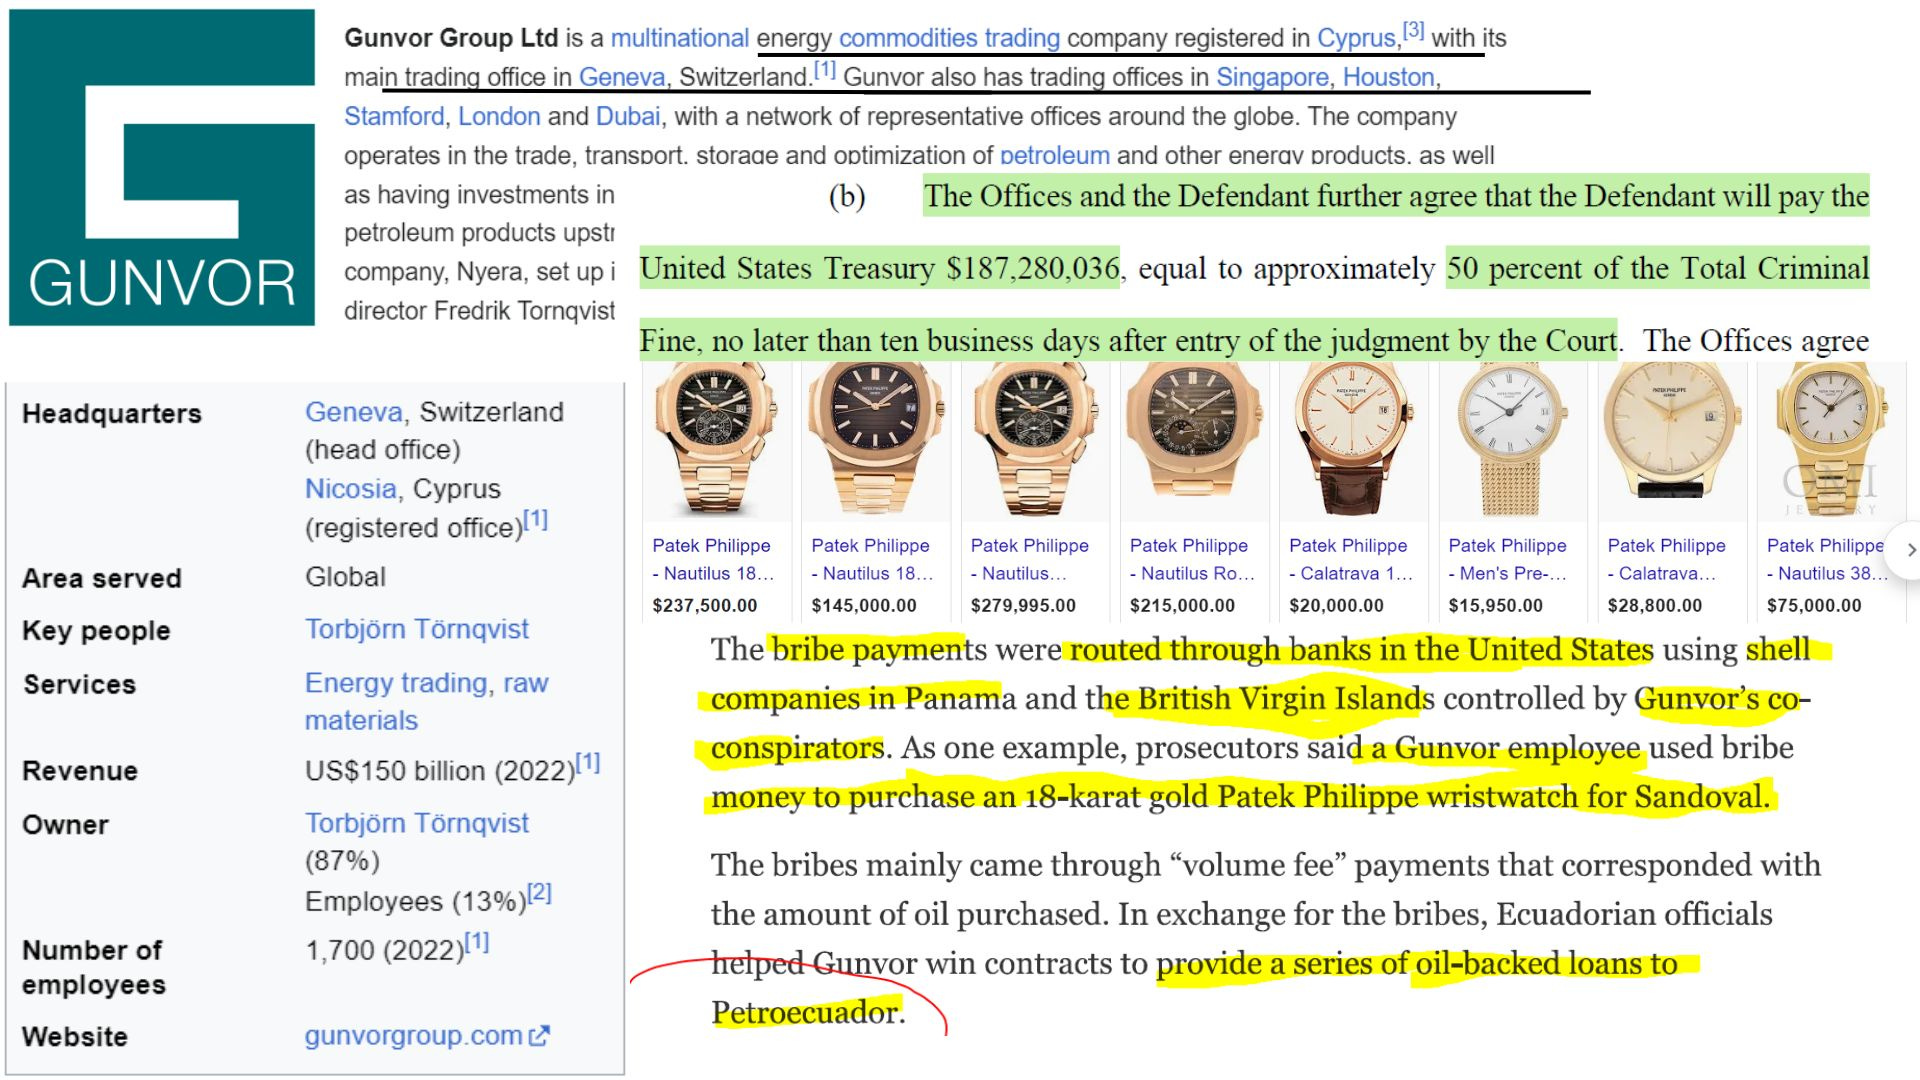Click 'Nautilus 38...' watch title link

click(x=1828, y=559)
